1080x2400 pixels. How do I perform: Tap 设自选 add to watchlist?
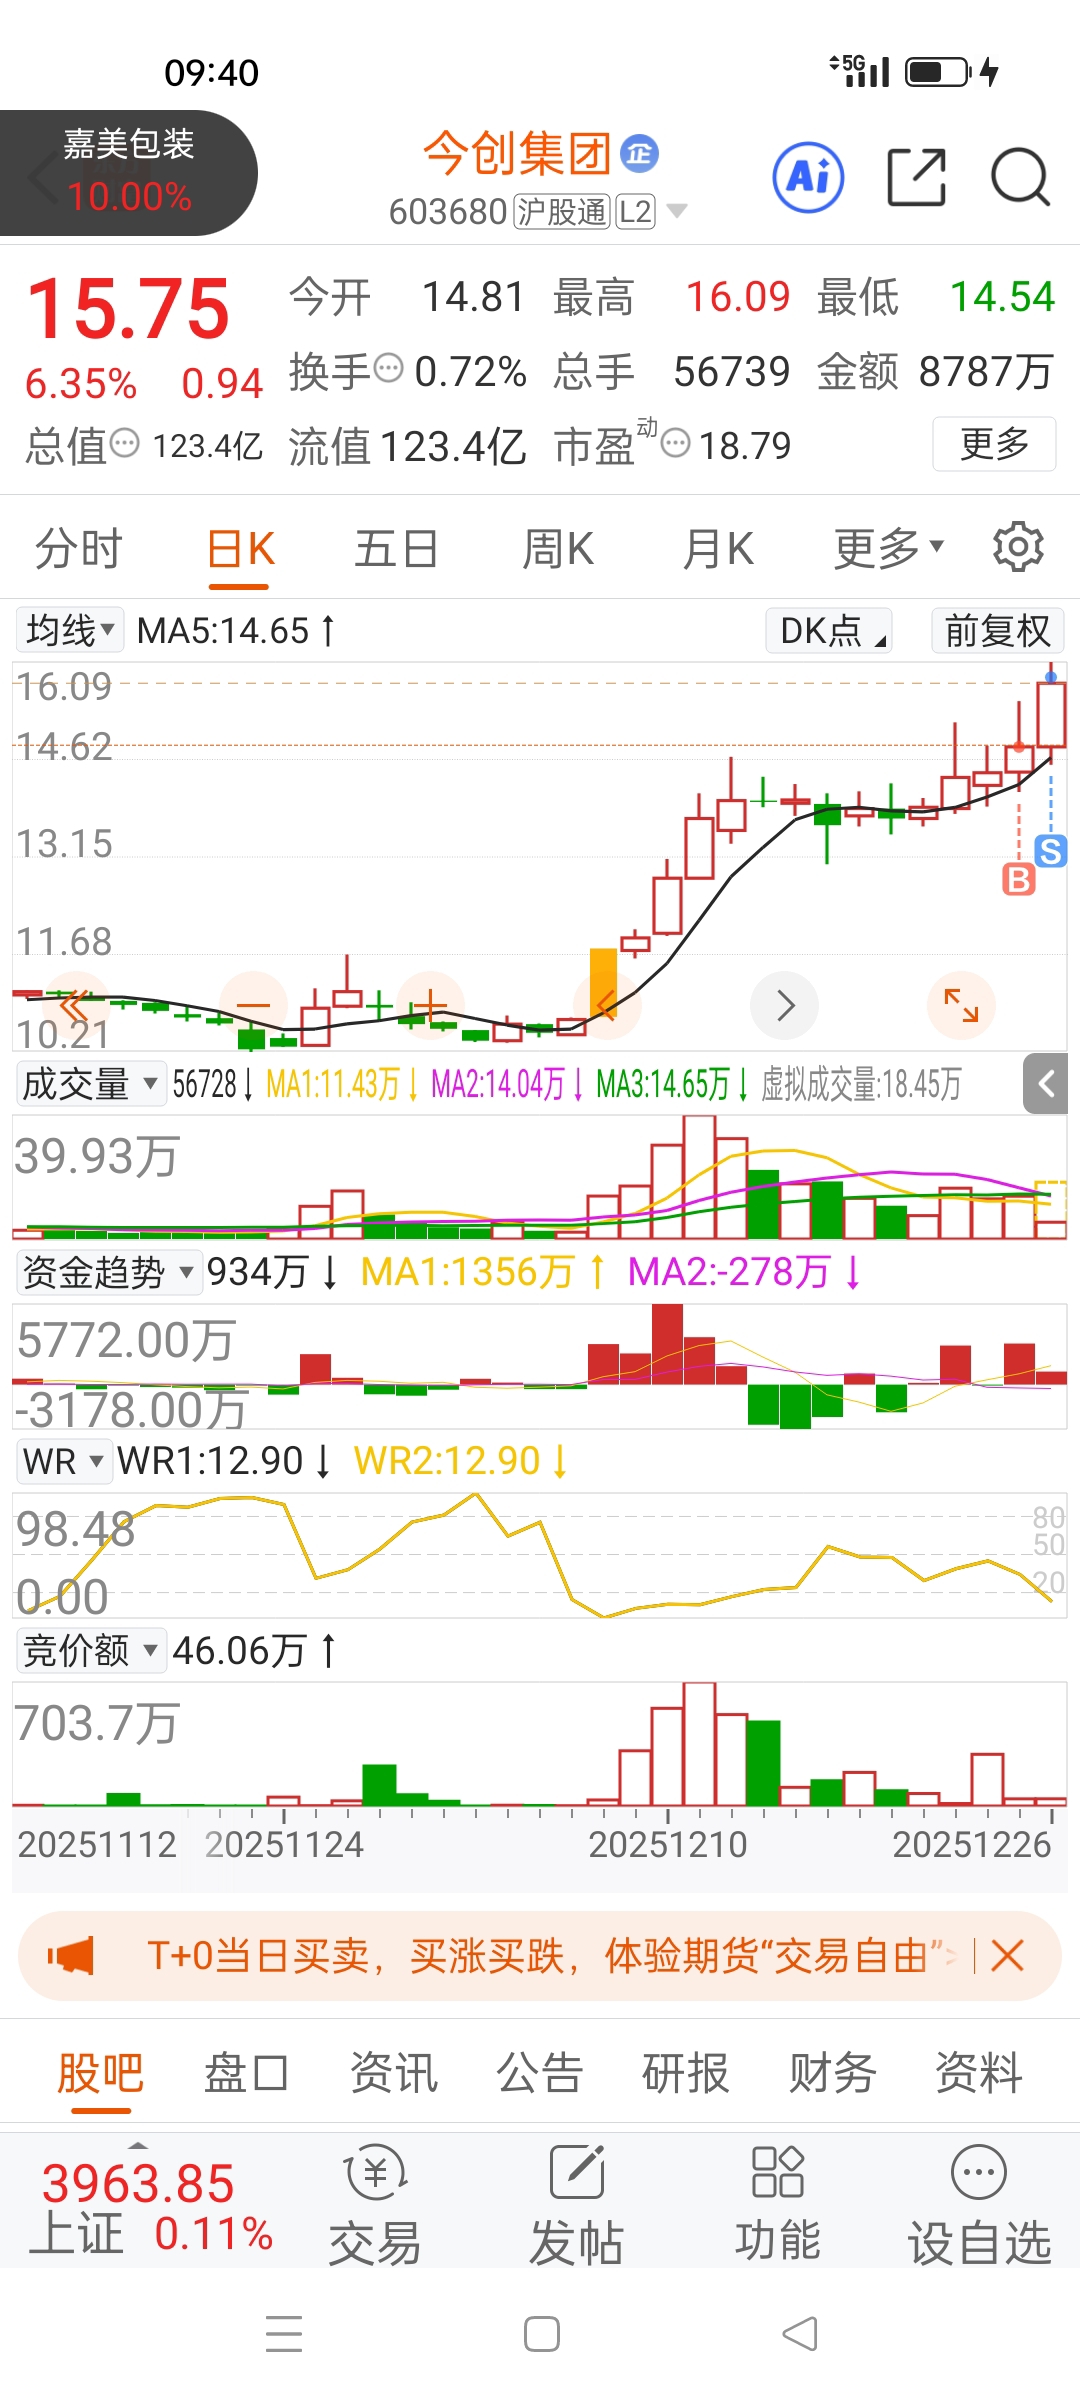(x=979, y=2203)
